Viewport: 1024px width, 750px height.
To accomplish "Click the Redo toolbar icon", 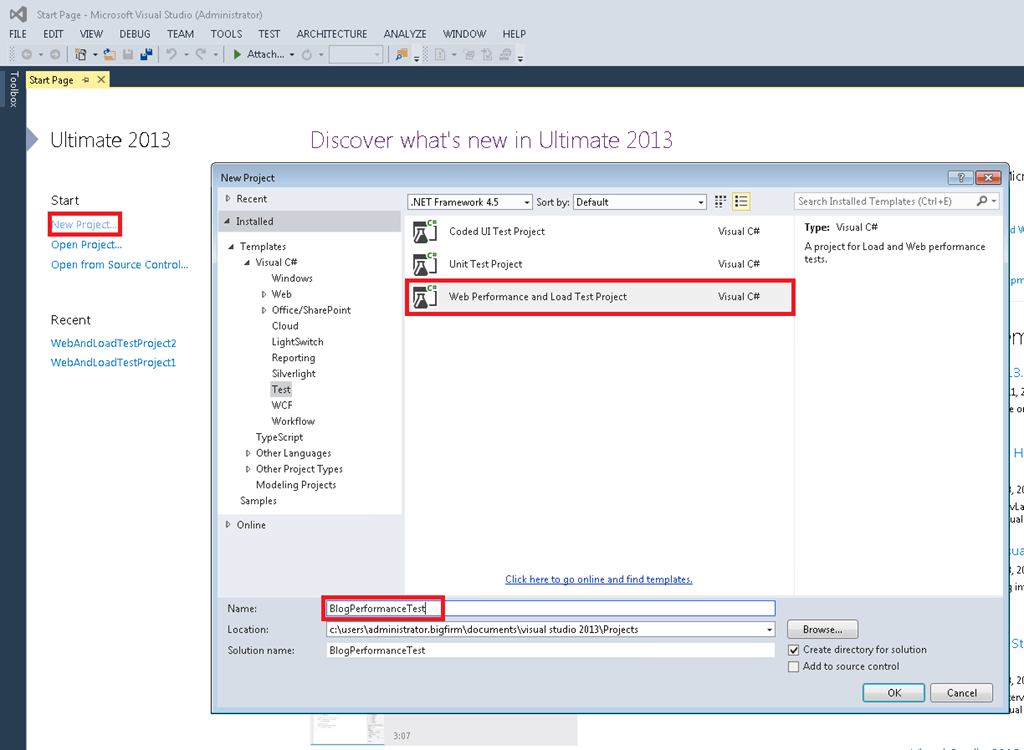I will [x=200, y=55].
